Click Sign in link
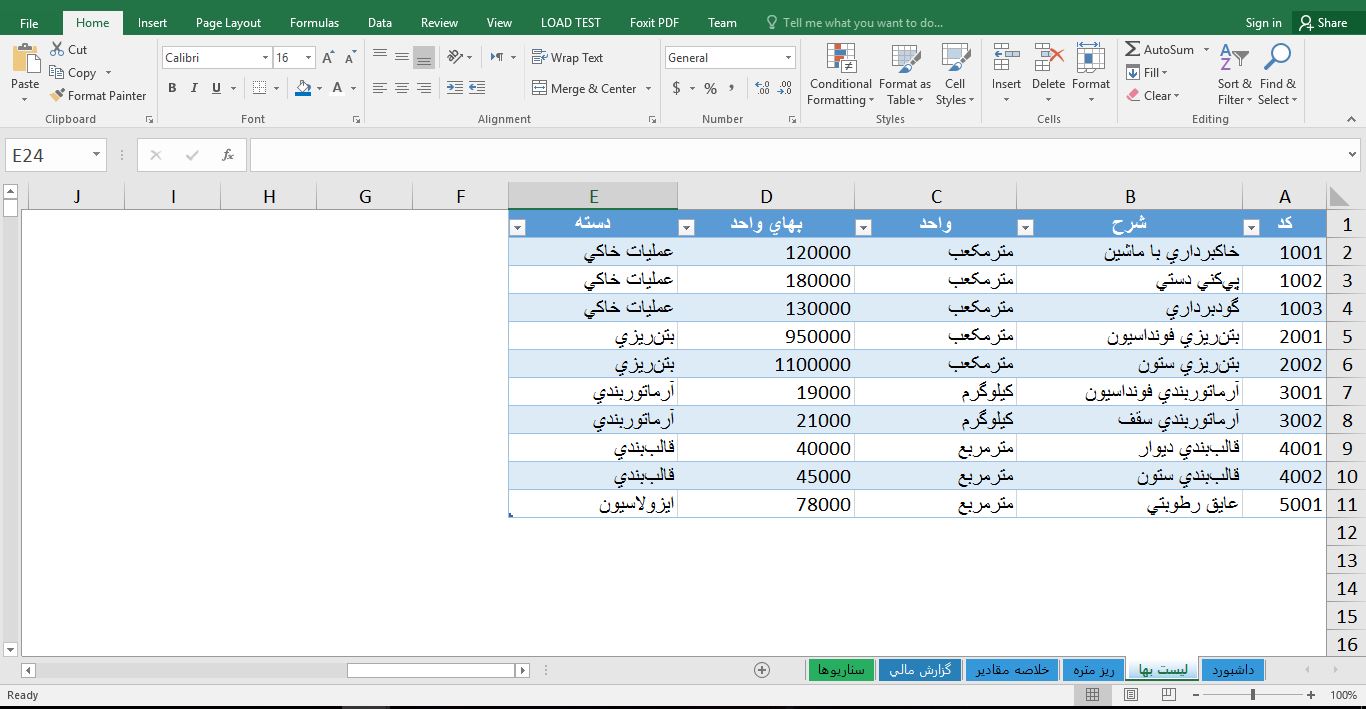 pos(1263,22)
